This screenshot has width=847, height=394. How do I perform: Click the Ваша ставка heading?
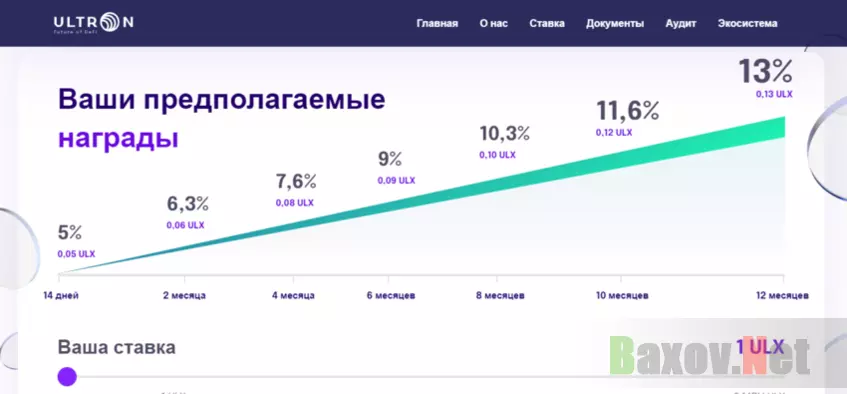click(x=117, y=348)
